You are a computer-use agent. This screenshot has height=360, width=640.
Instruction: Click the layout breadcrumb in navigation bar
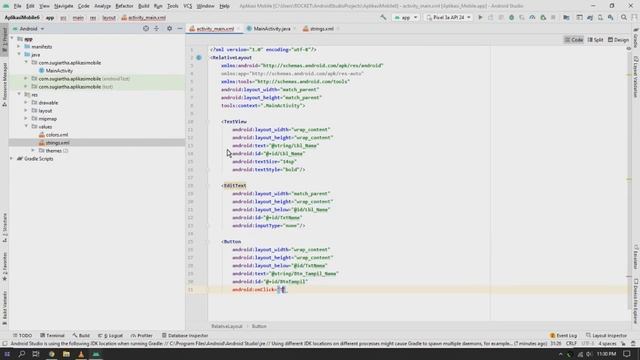109,18
